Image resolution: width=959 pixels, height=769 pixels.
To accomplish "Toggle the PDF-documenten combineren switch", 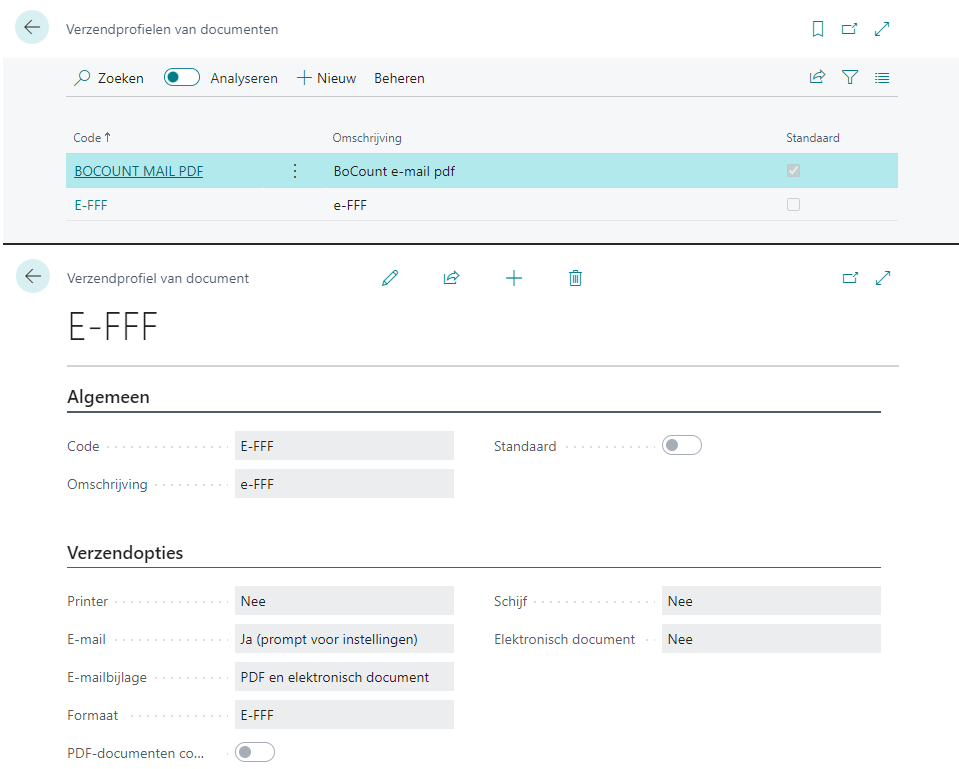I will (x=254, y=752).
